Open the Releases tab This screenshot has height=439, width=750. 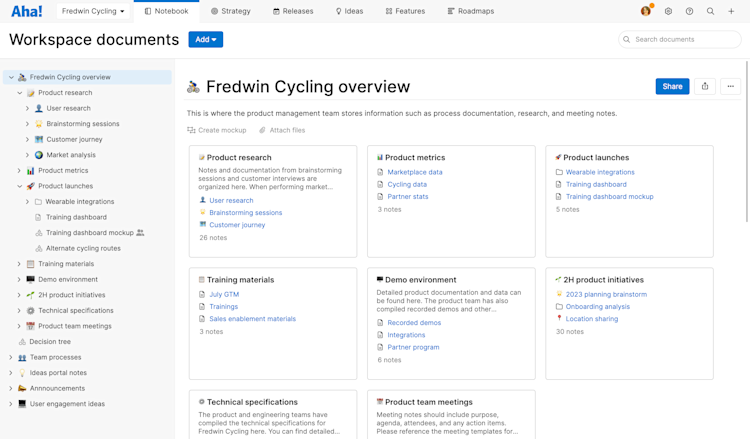[293, 11]
